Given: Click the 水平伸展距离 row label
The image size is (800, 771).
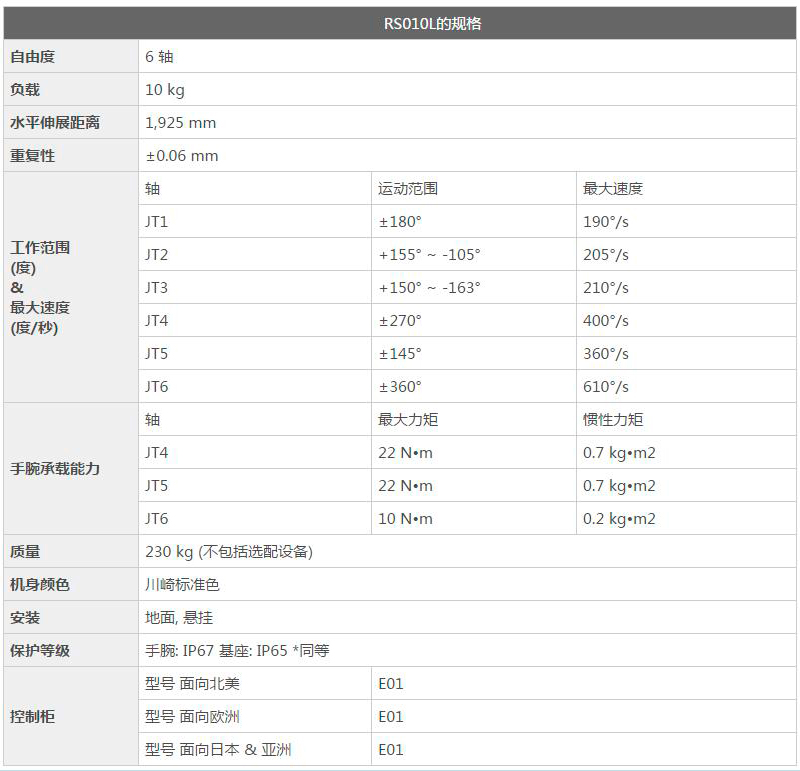Looking at the screenshot, I should (55, 123).
